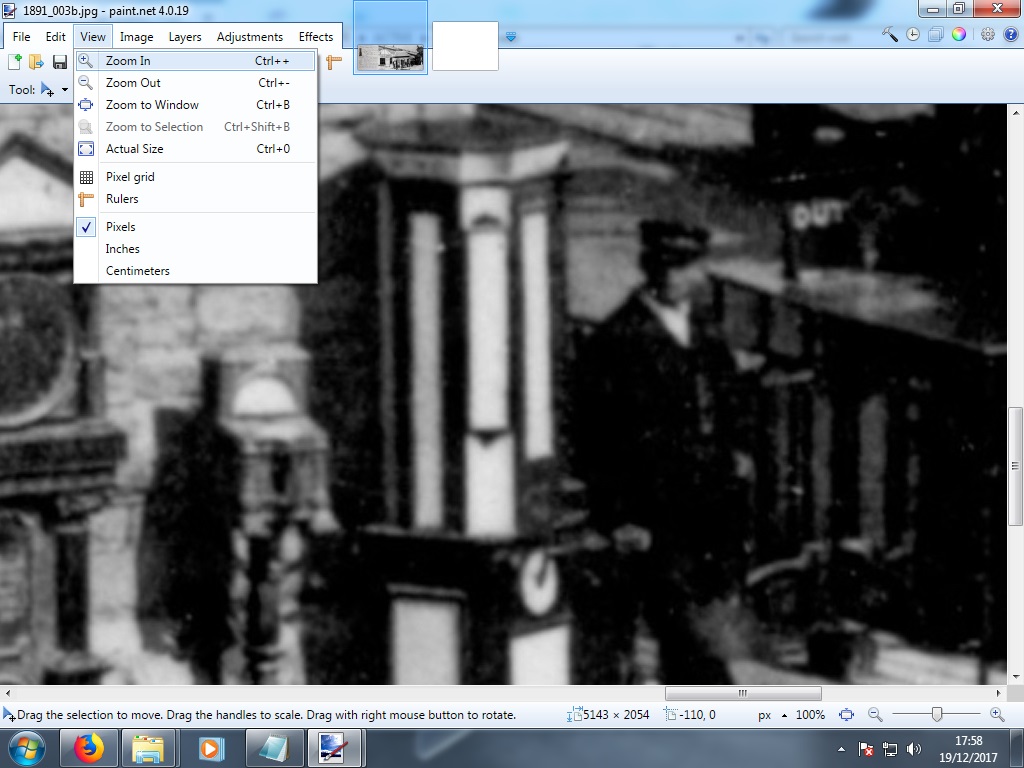Save the image using the Save icon
Viewport: 1024px width, 768px height.
(60, 61)
